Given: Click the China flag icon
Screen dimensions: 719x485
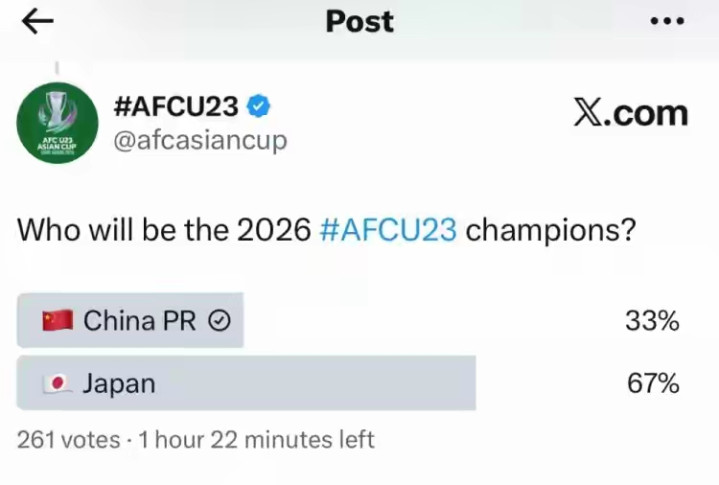Looking at the screenshot, I should point(58,320).
